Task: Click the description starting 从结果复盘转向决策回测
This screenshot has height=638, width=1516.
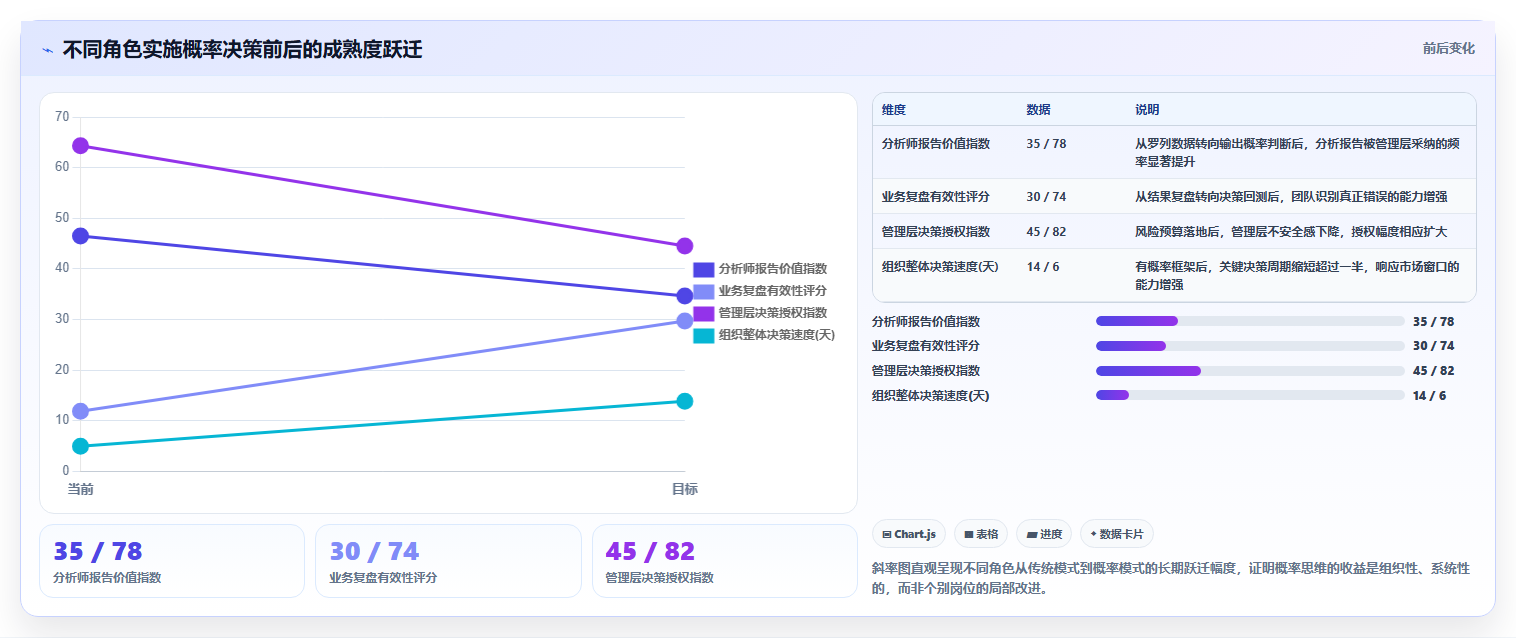Action: [x=1291, y=196]
